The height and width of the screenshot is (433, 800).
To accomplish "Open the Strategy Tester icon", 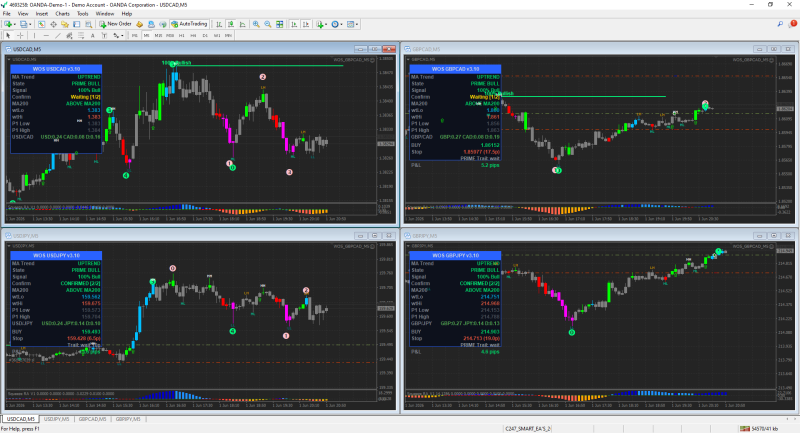I will [x=88, y=24].
